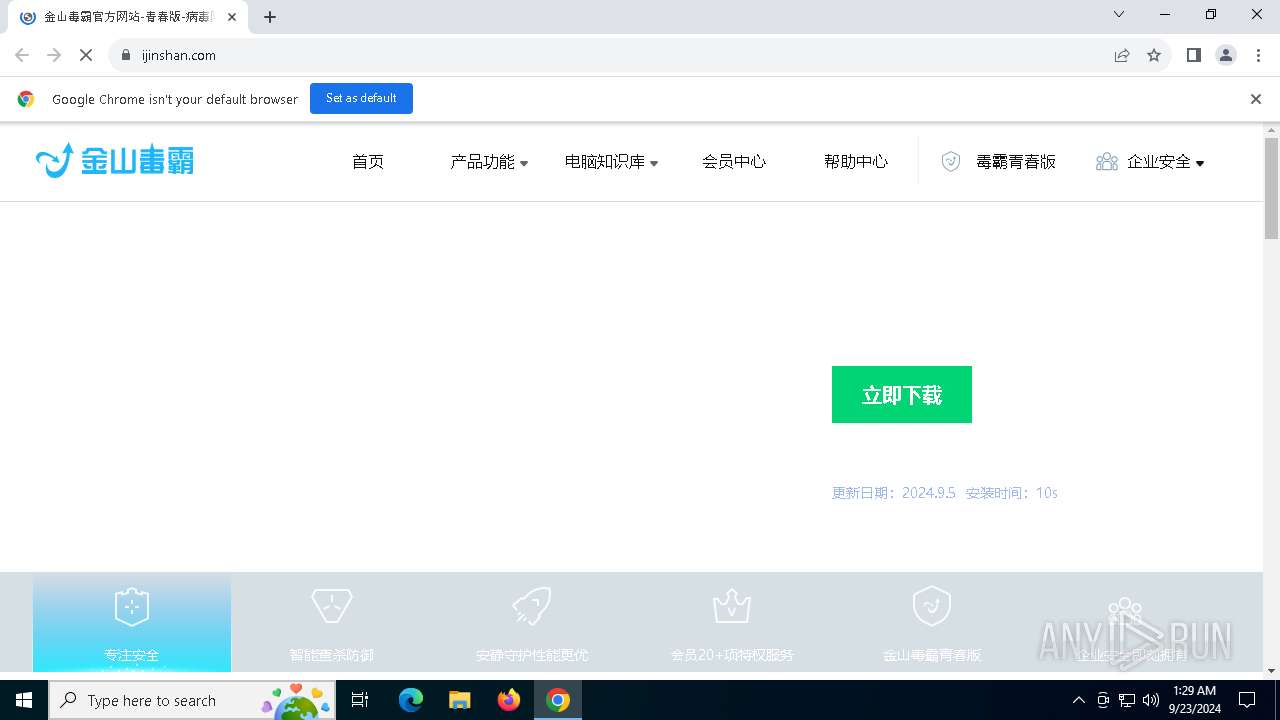Close the 金山毒霸 browser tab
This screenshot has width=1280, height=720.
click(x=232, y=17)
